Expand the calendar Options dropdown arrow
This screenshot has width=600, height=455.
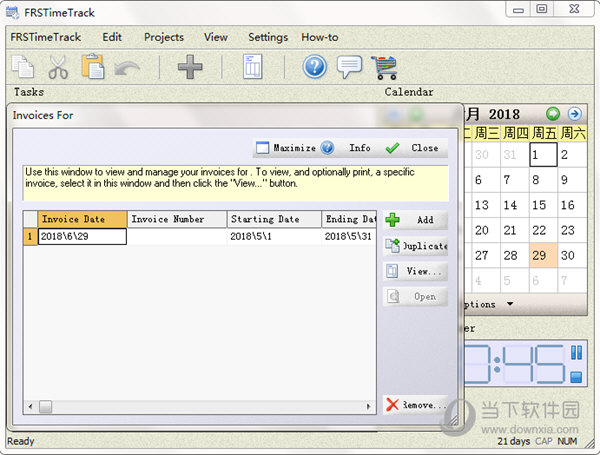[x=510, y=304]
